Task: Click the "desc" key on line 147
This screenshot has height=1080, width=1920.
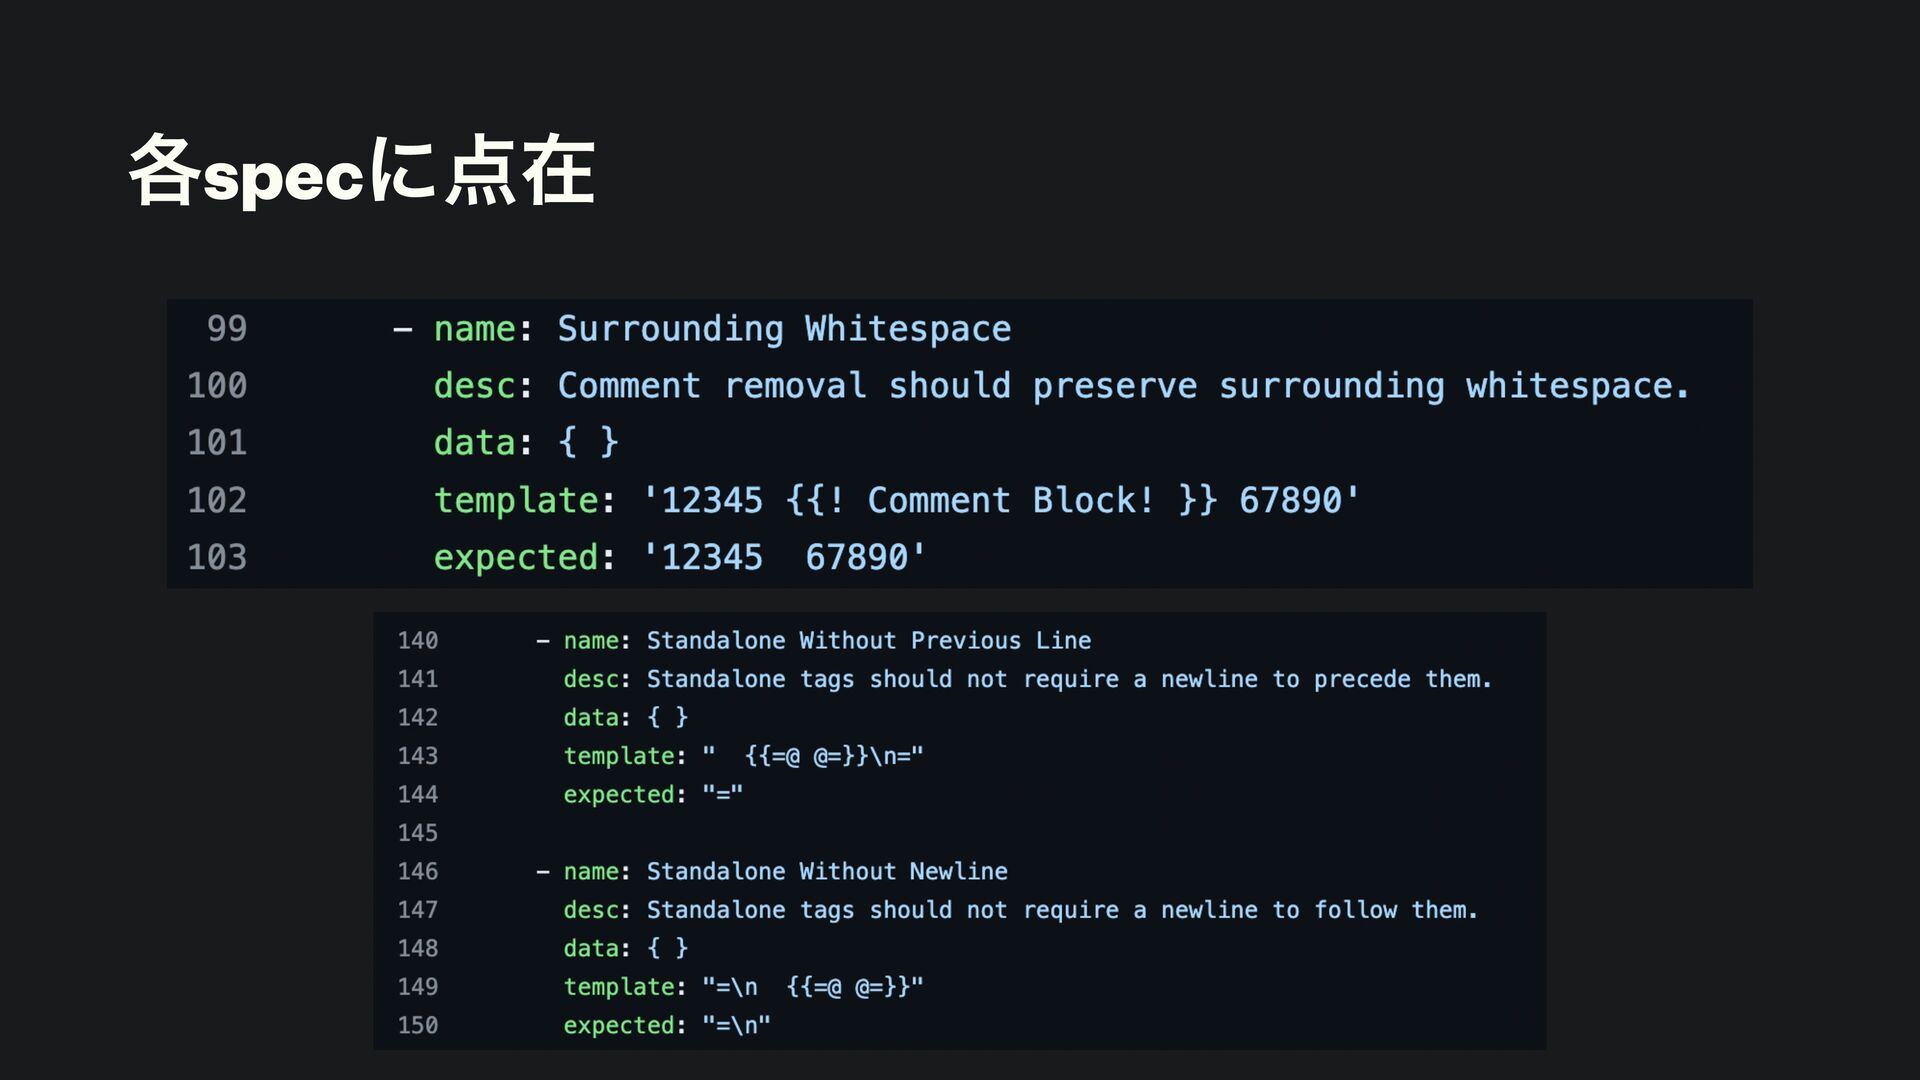Action: [x=591, y=910]
